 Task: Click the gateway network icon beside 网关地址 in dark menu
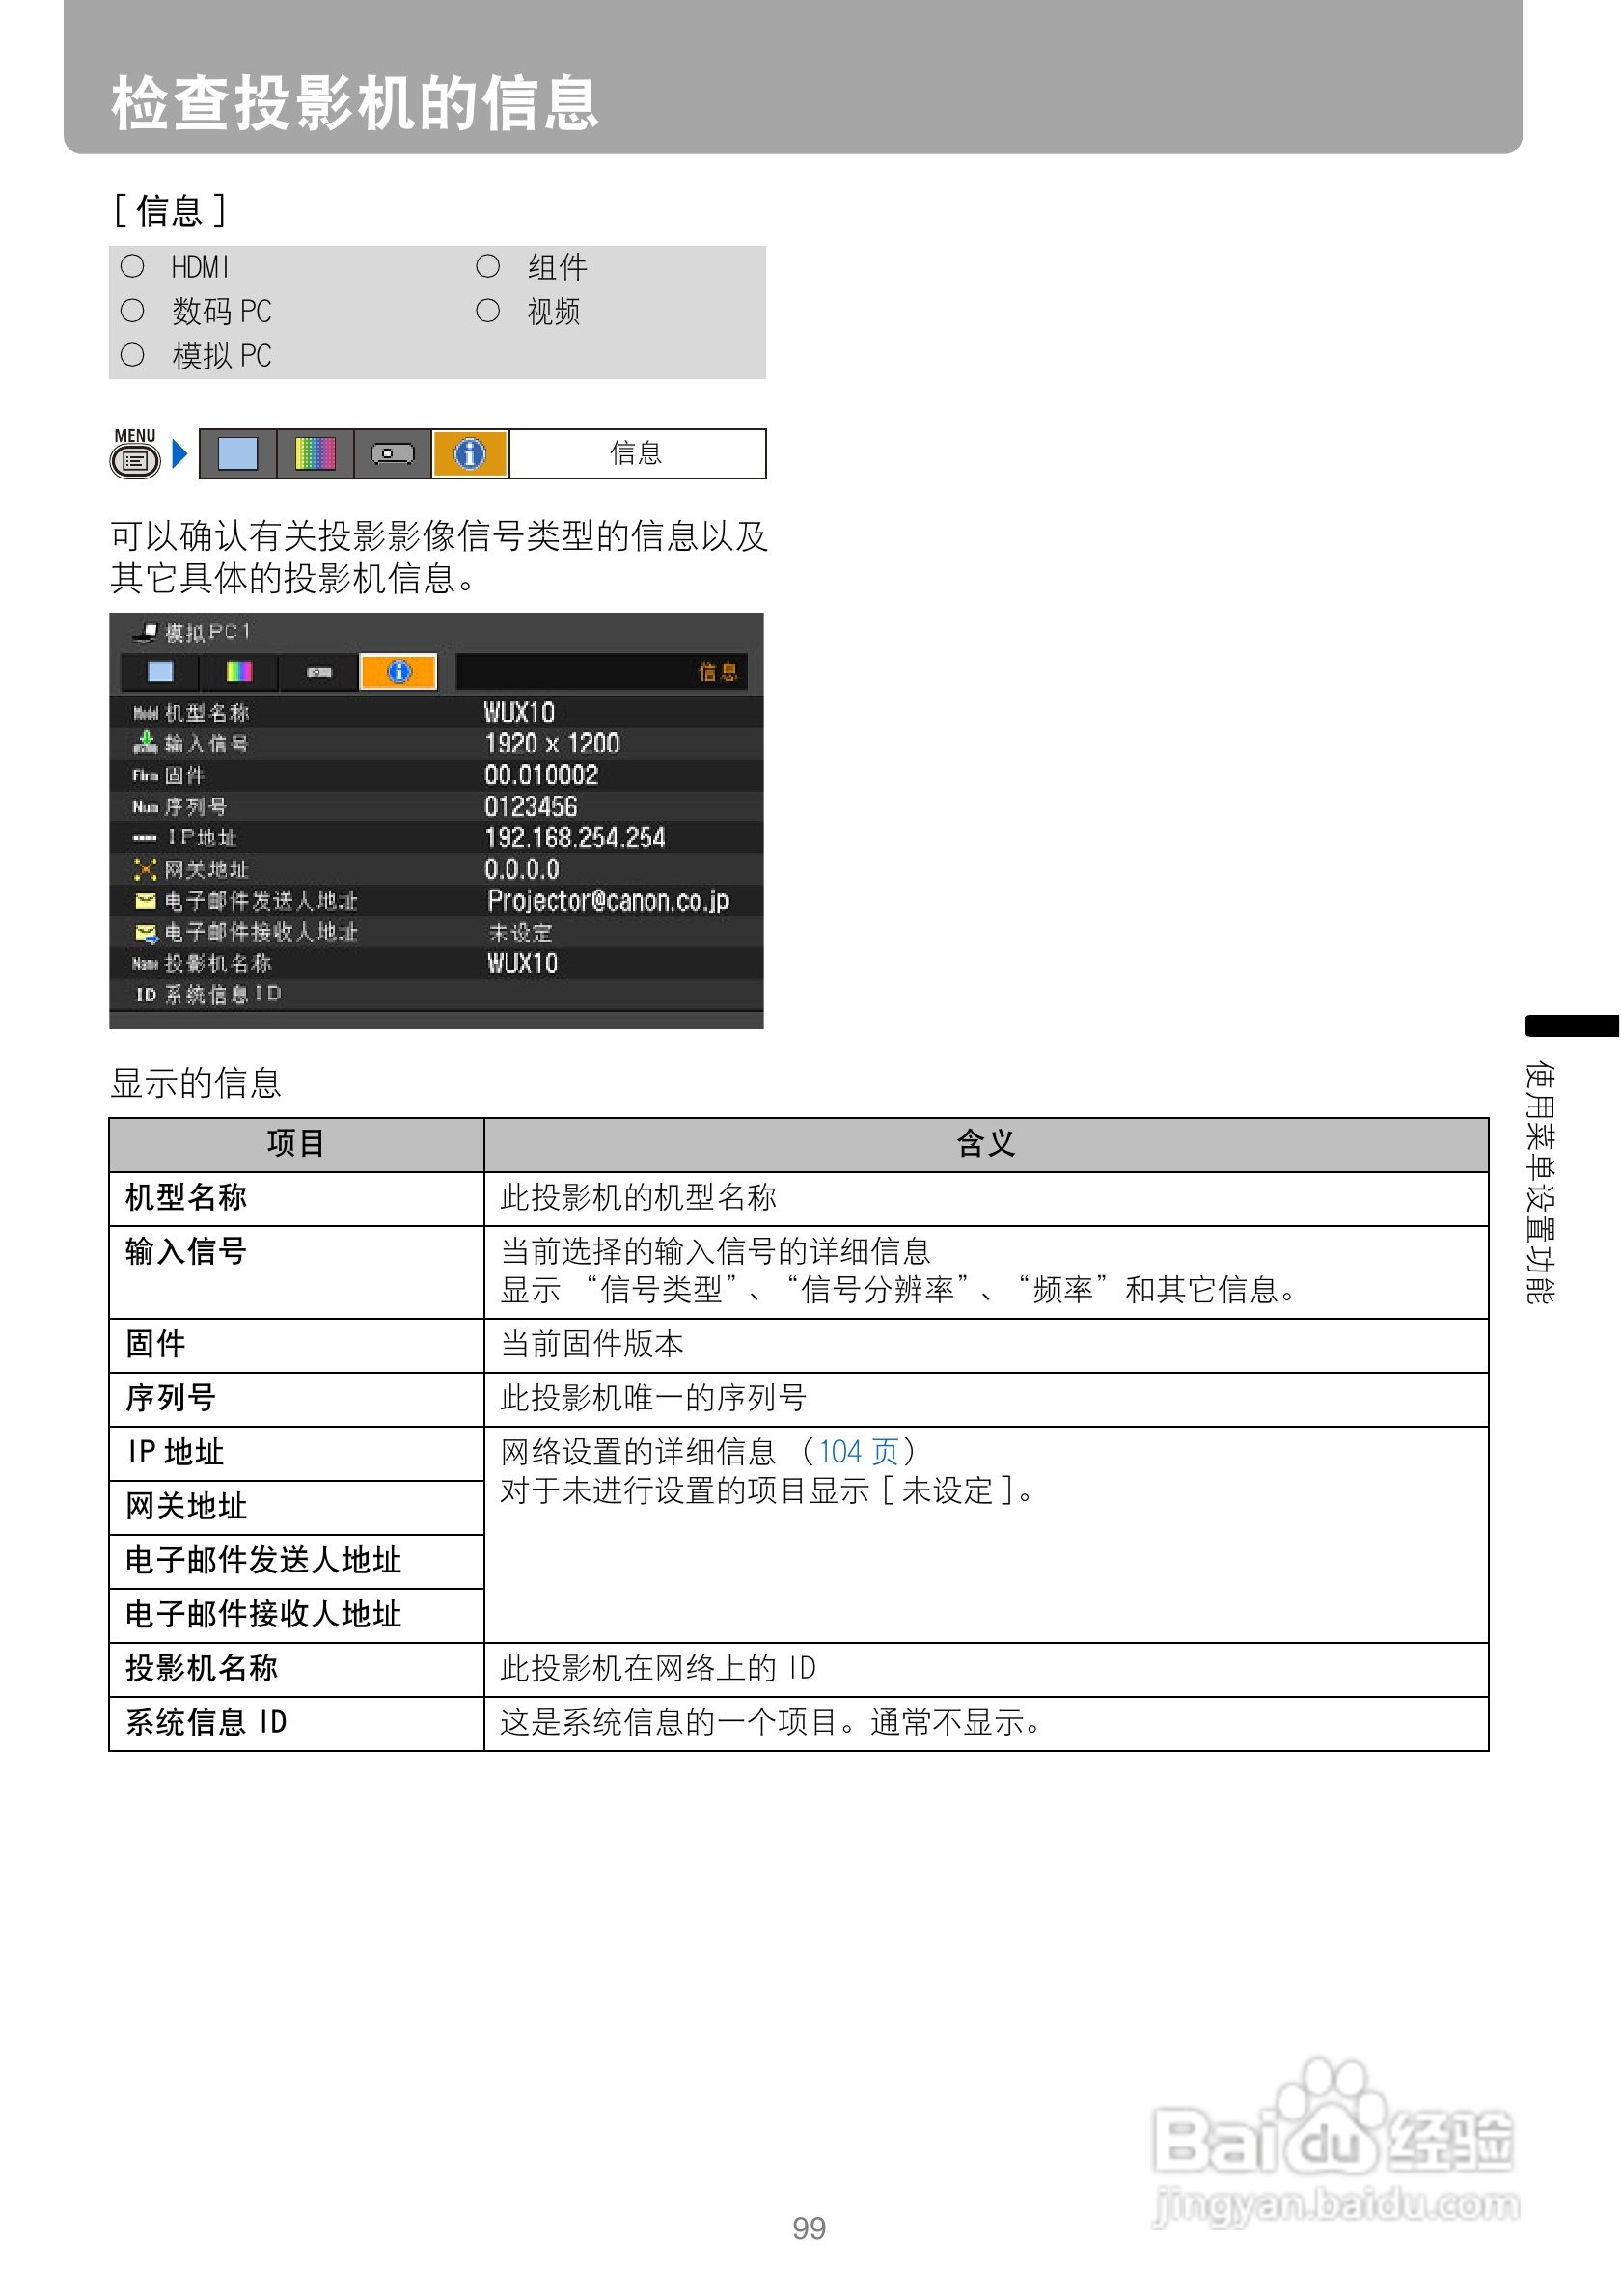145,869
